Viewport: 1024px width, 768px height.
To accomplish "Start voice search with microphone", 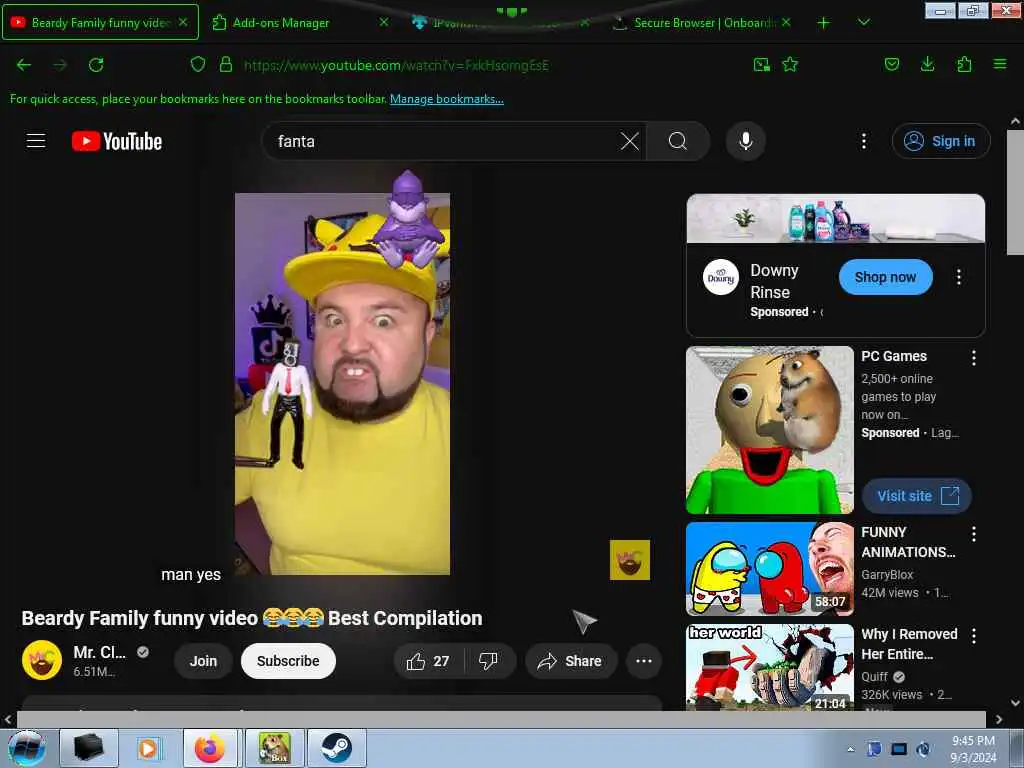I will pyautogui.click(x=746, y=141).
